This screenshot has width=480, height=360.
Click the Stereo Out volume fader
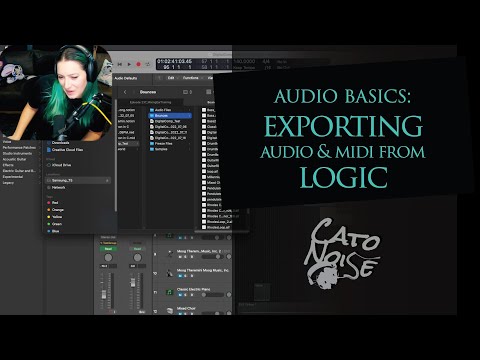pyautogui.click(x=104, y=294)
